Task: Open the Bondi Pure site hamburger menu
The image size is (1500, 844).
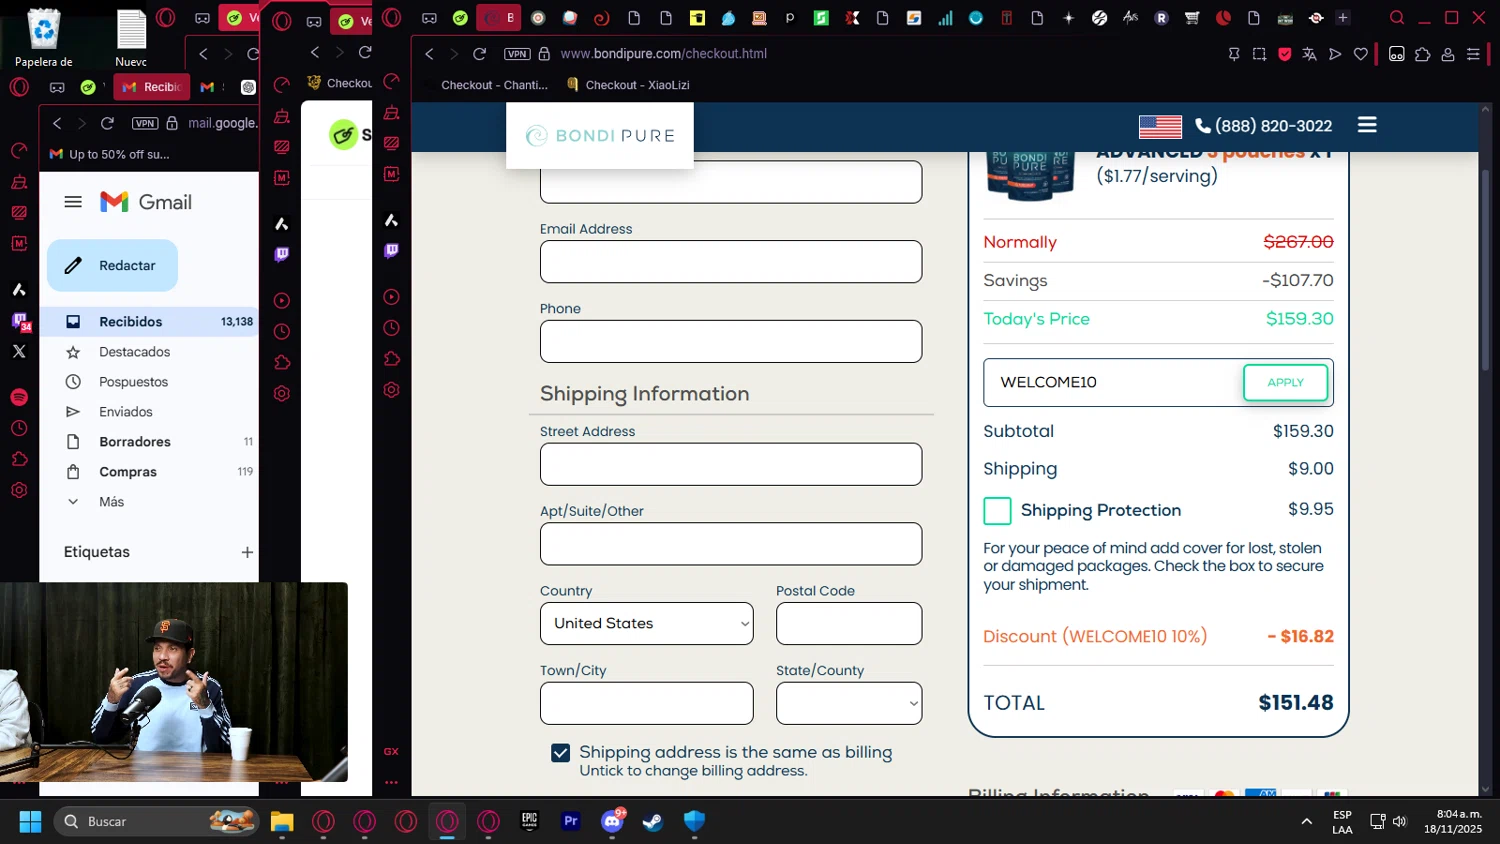Action: (1367, 125)
